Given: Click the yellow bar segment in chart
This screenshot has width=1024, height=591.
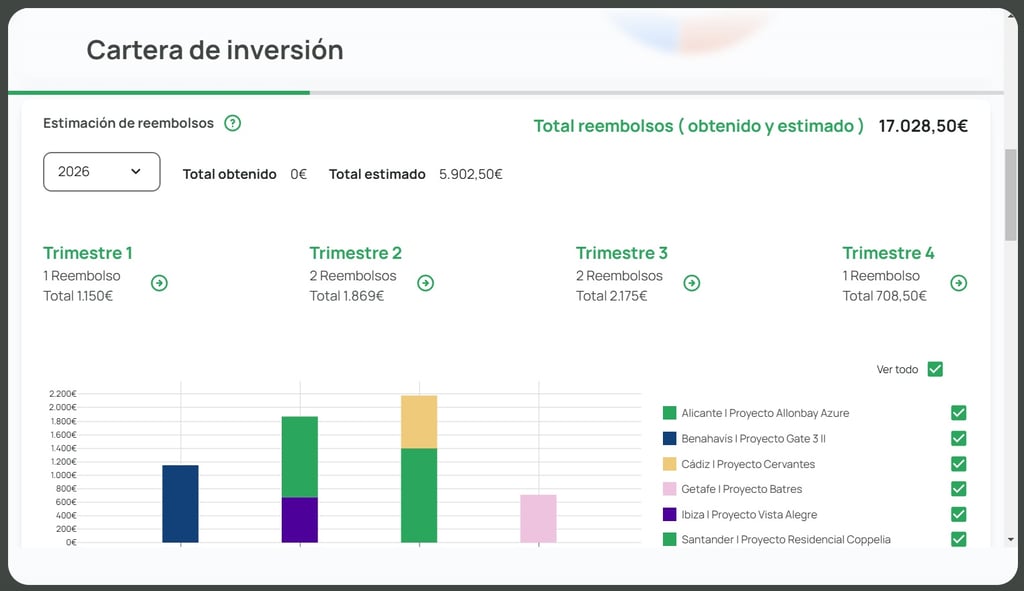Looking at the screenshot, I should tap(419, 422).
